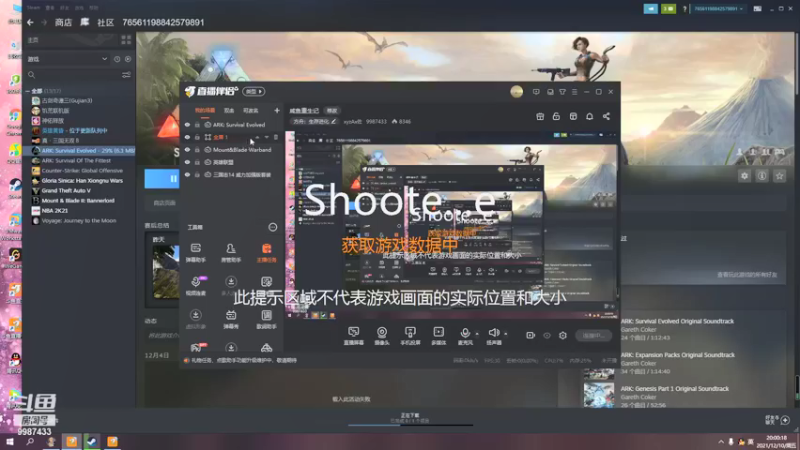Add 多媒体 multimedia source

coord(438,336)
